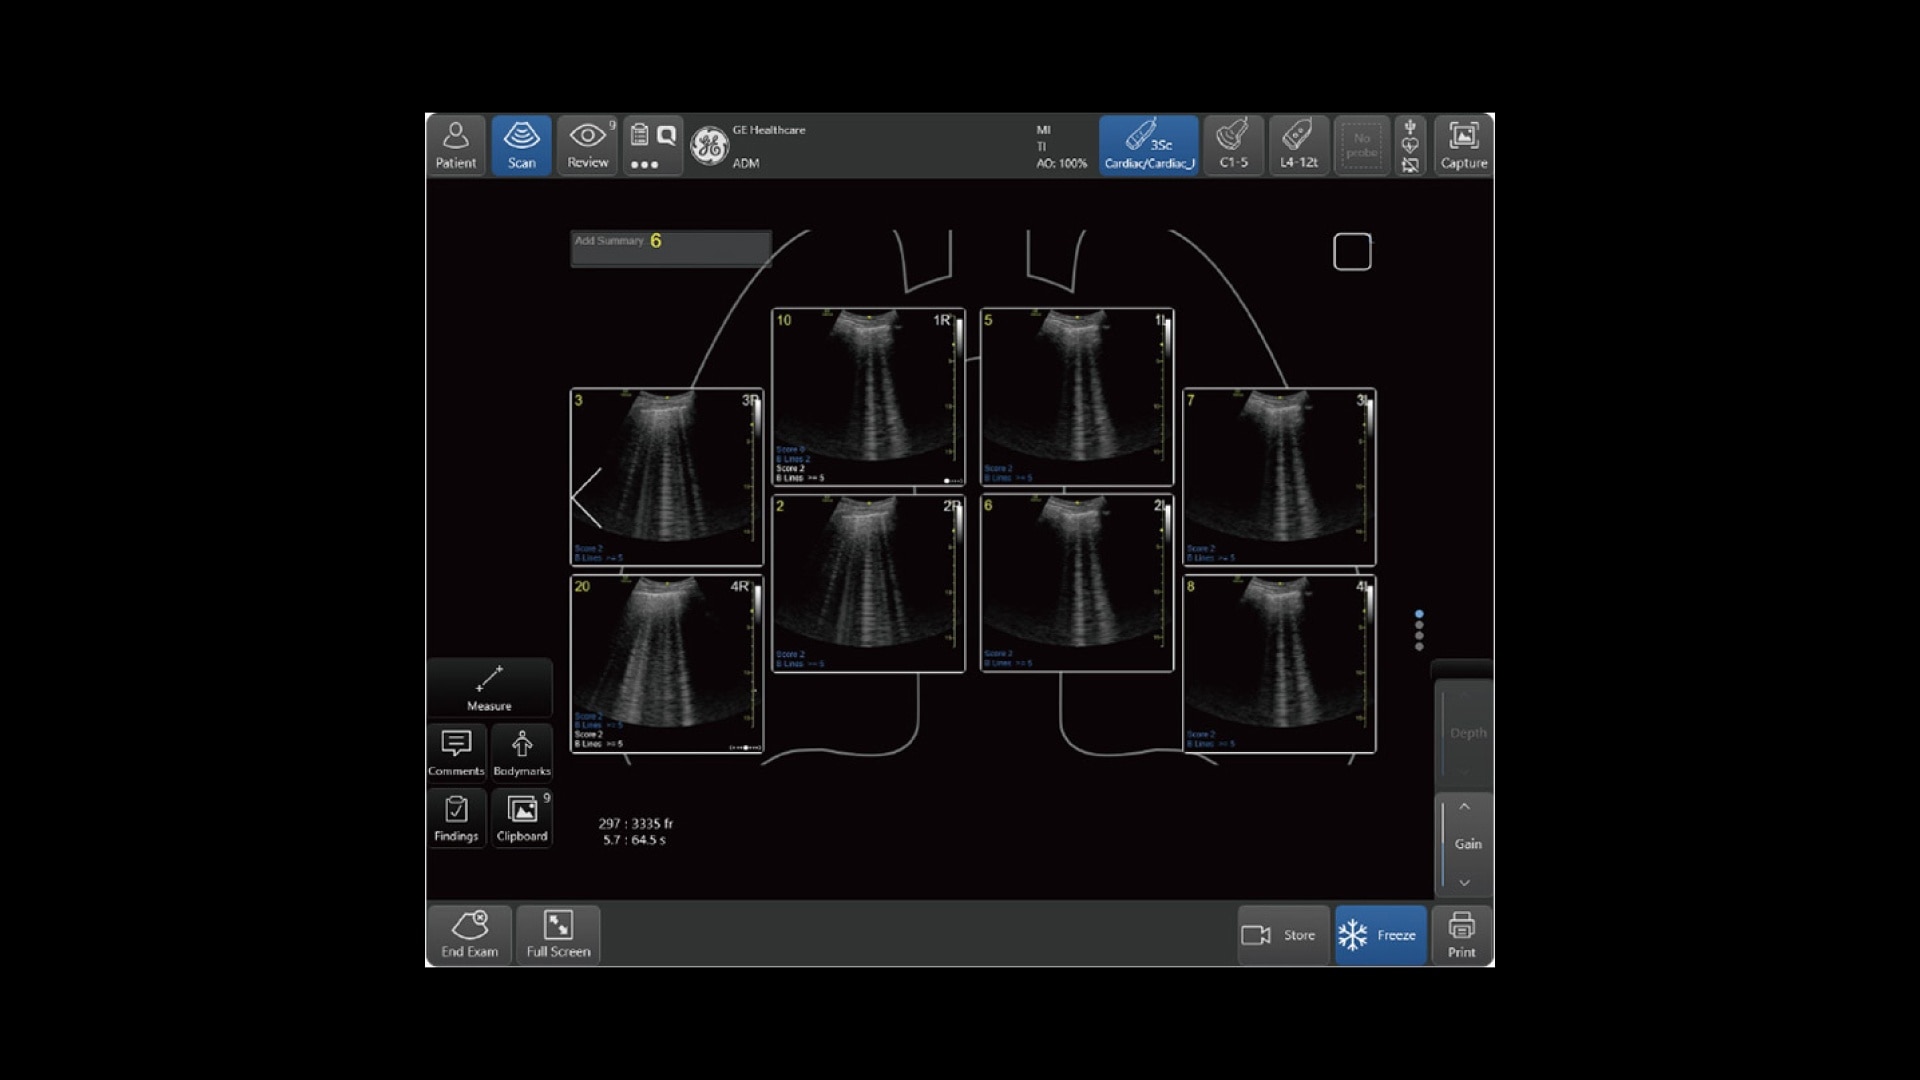The height and width of the screenshot is (1080, 1920).
Task: Click the time counter 5.7 : 64.5 s
Action: [634, 840]
